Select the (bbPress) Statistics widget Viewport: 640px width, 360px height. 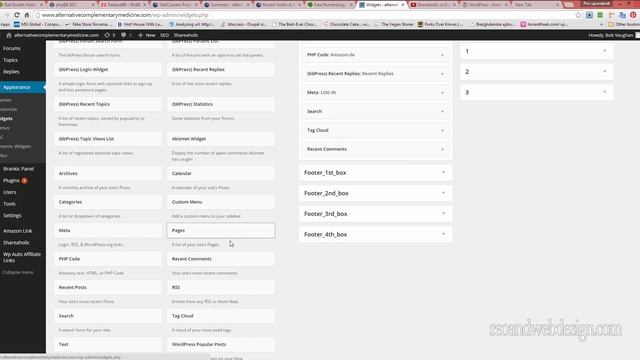(221, 104)
